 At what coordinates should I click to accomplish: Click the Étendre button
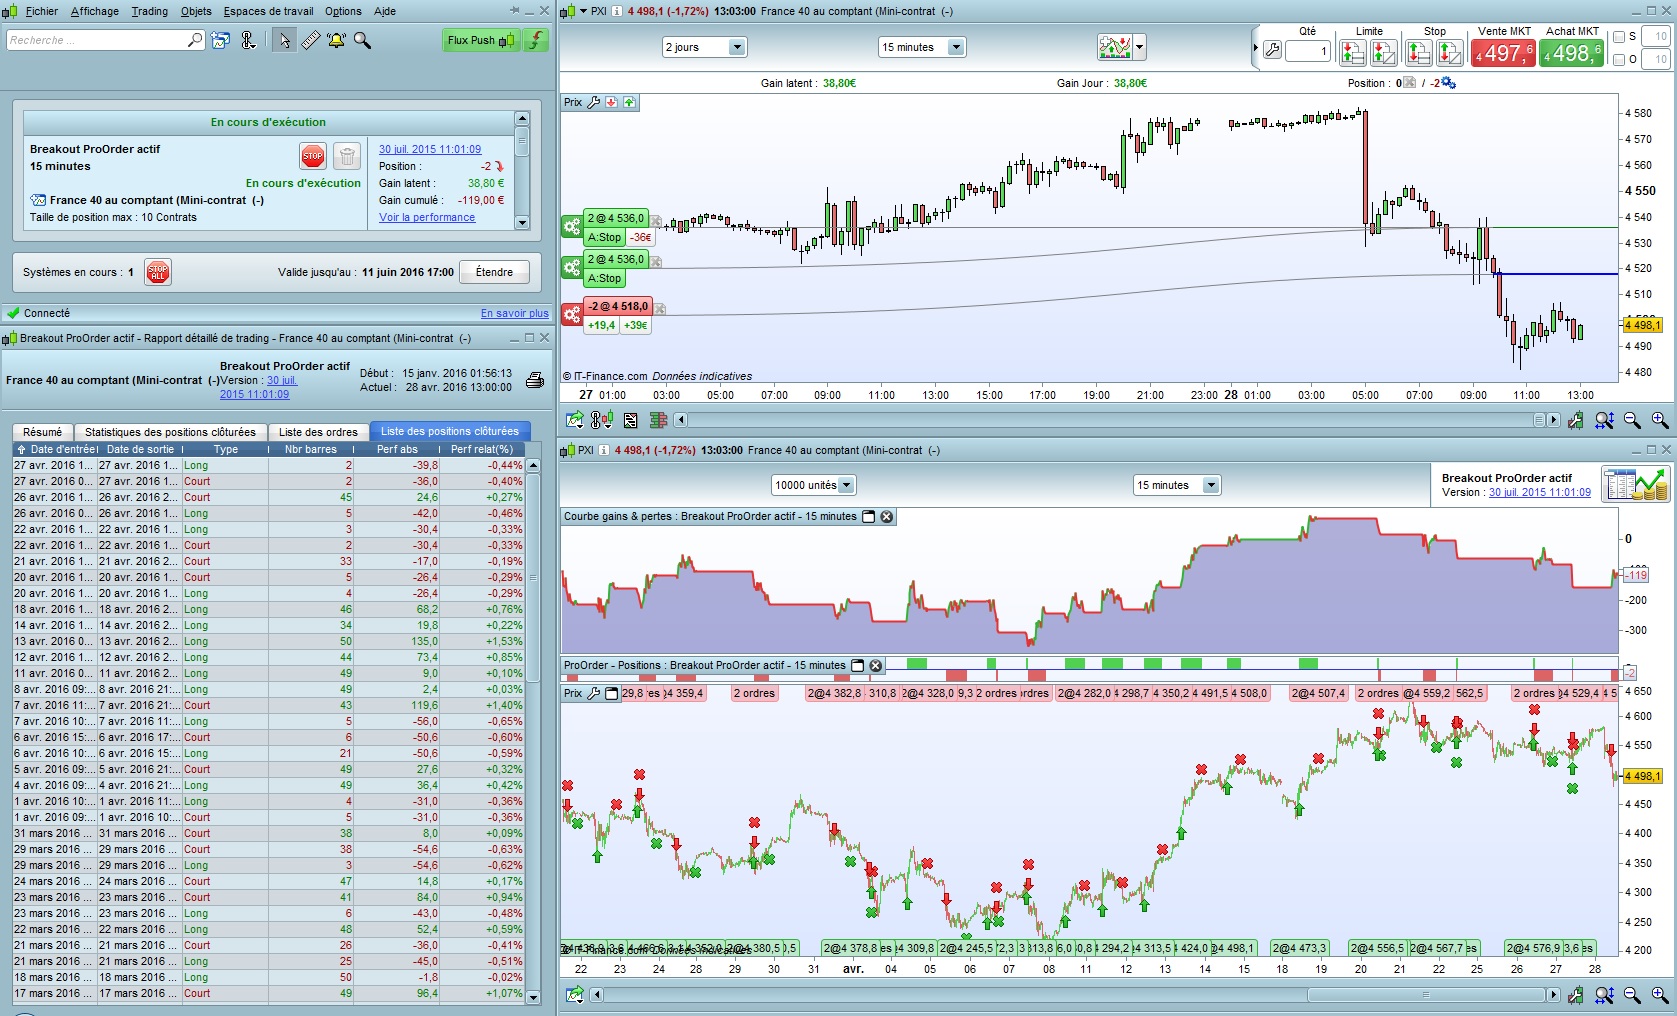point(494,272)
